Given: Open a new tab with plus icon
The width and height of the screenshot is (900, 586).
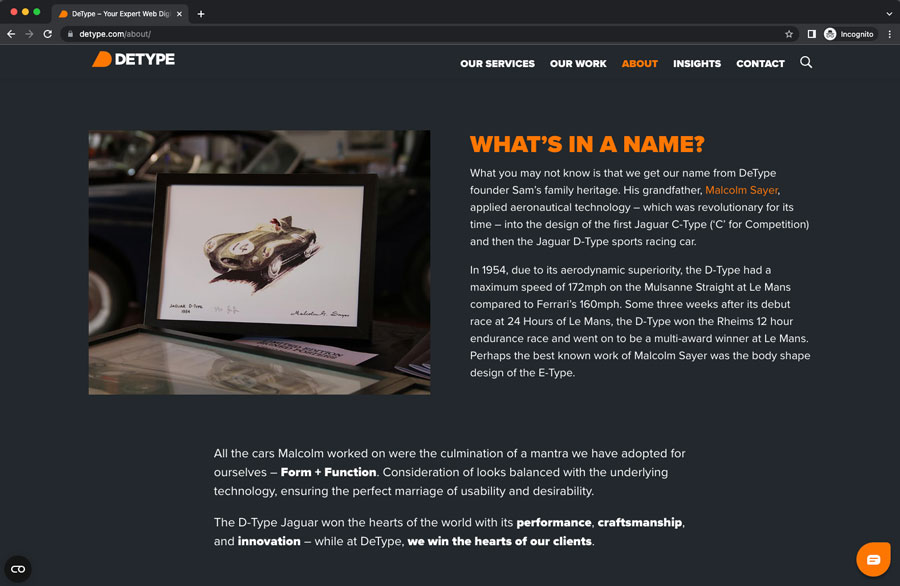Looking at the screenshot, I should pyautogui.click(x=201, y=14).
